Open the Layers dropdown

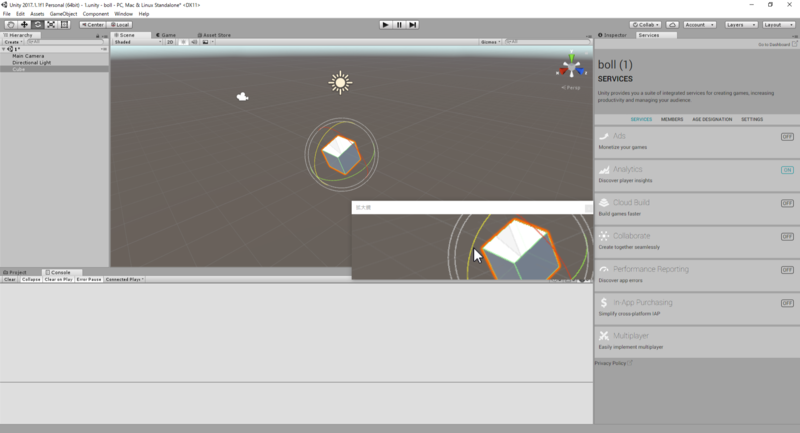tap(741, 24)
